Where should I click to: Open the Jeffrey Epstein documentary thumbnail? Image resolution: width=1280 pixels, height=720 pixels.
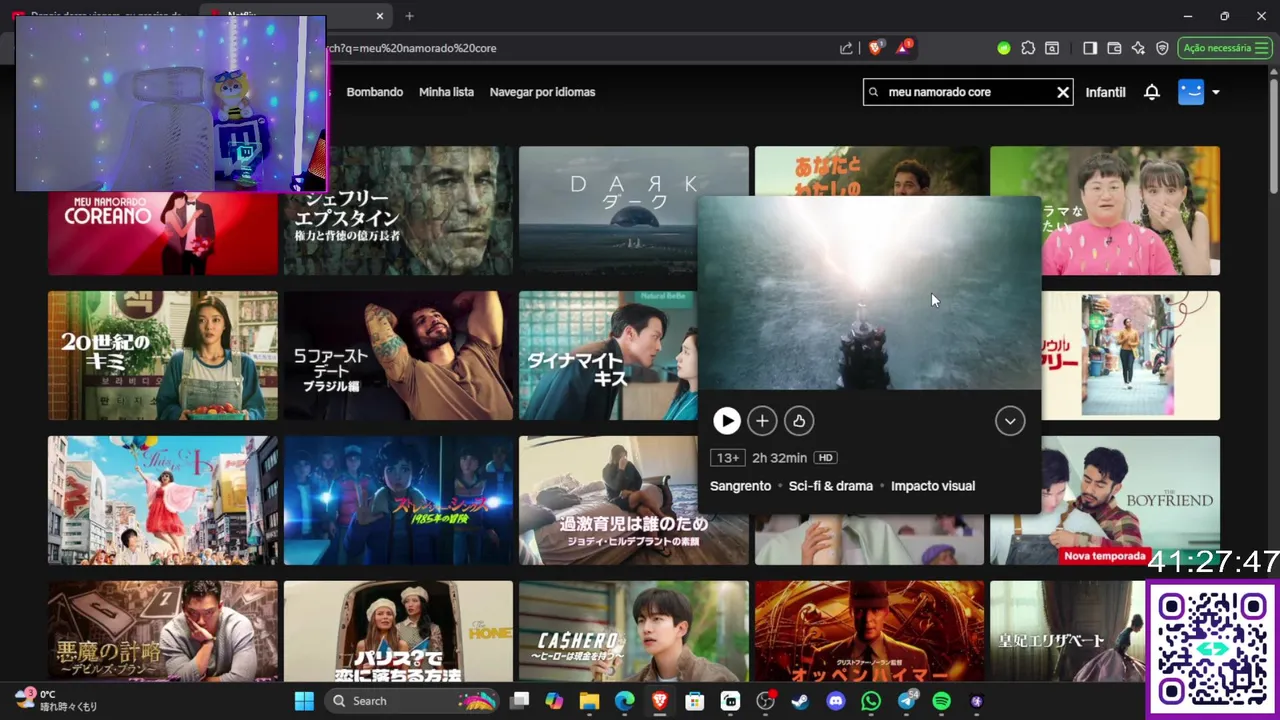click(x=398, y=211)
